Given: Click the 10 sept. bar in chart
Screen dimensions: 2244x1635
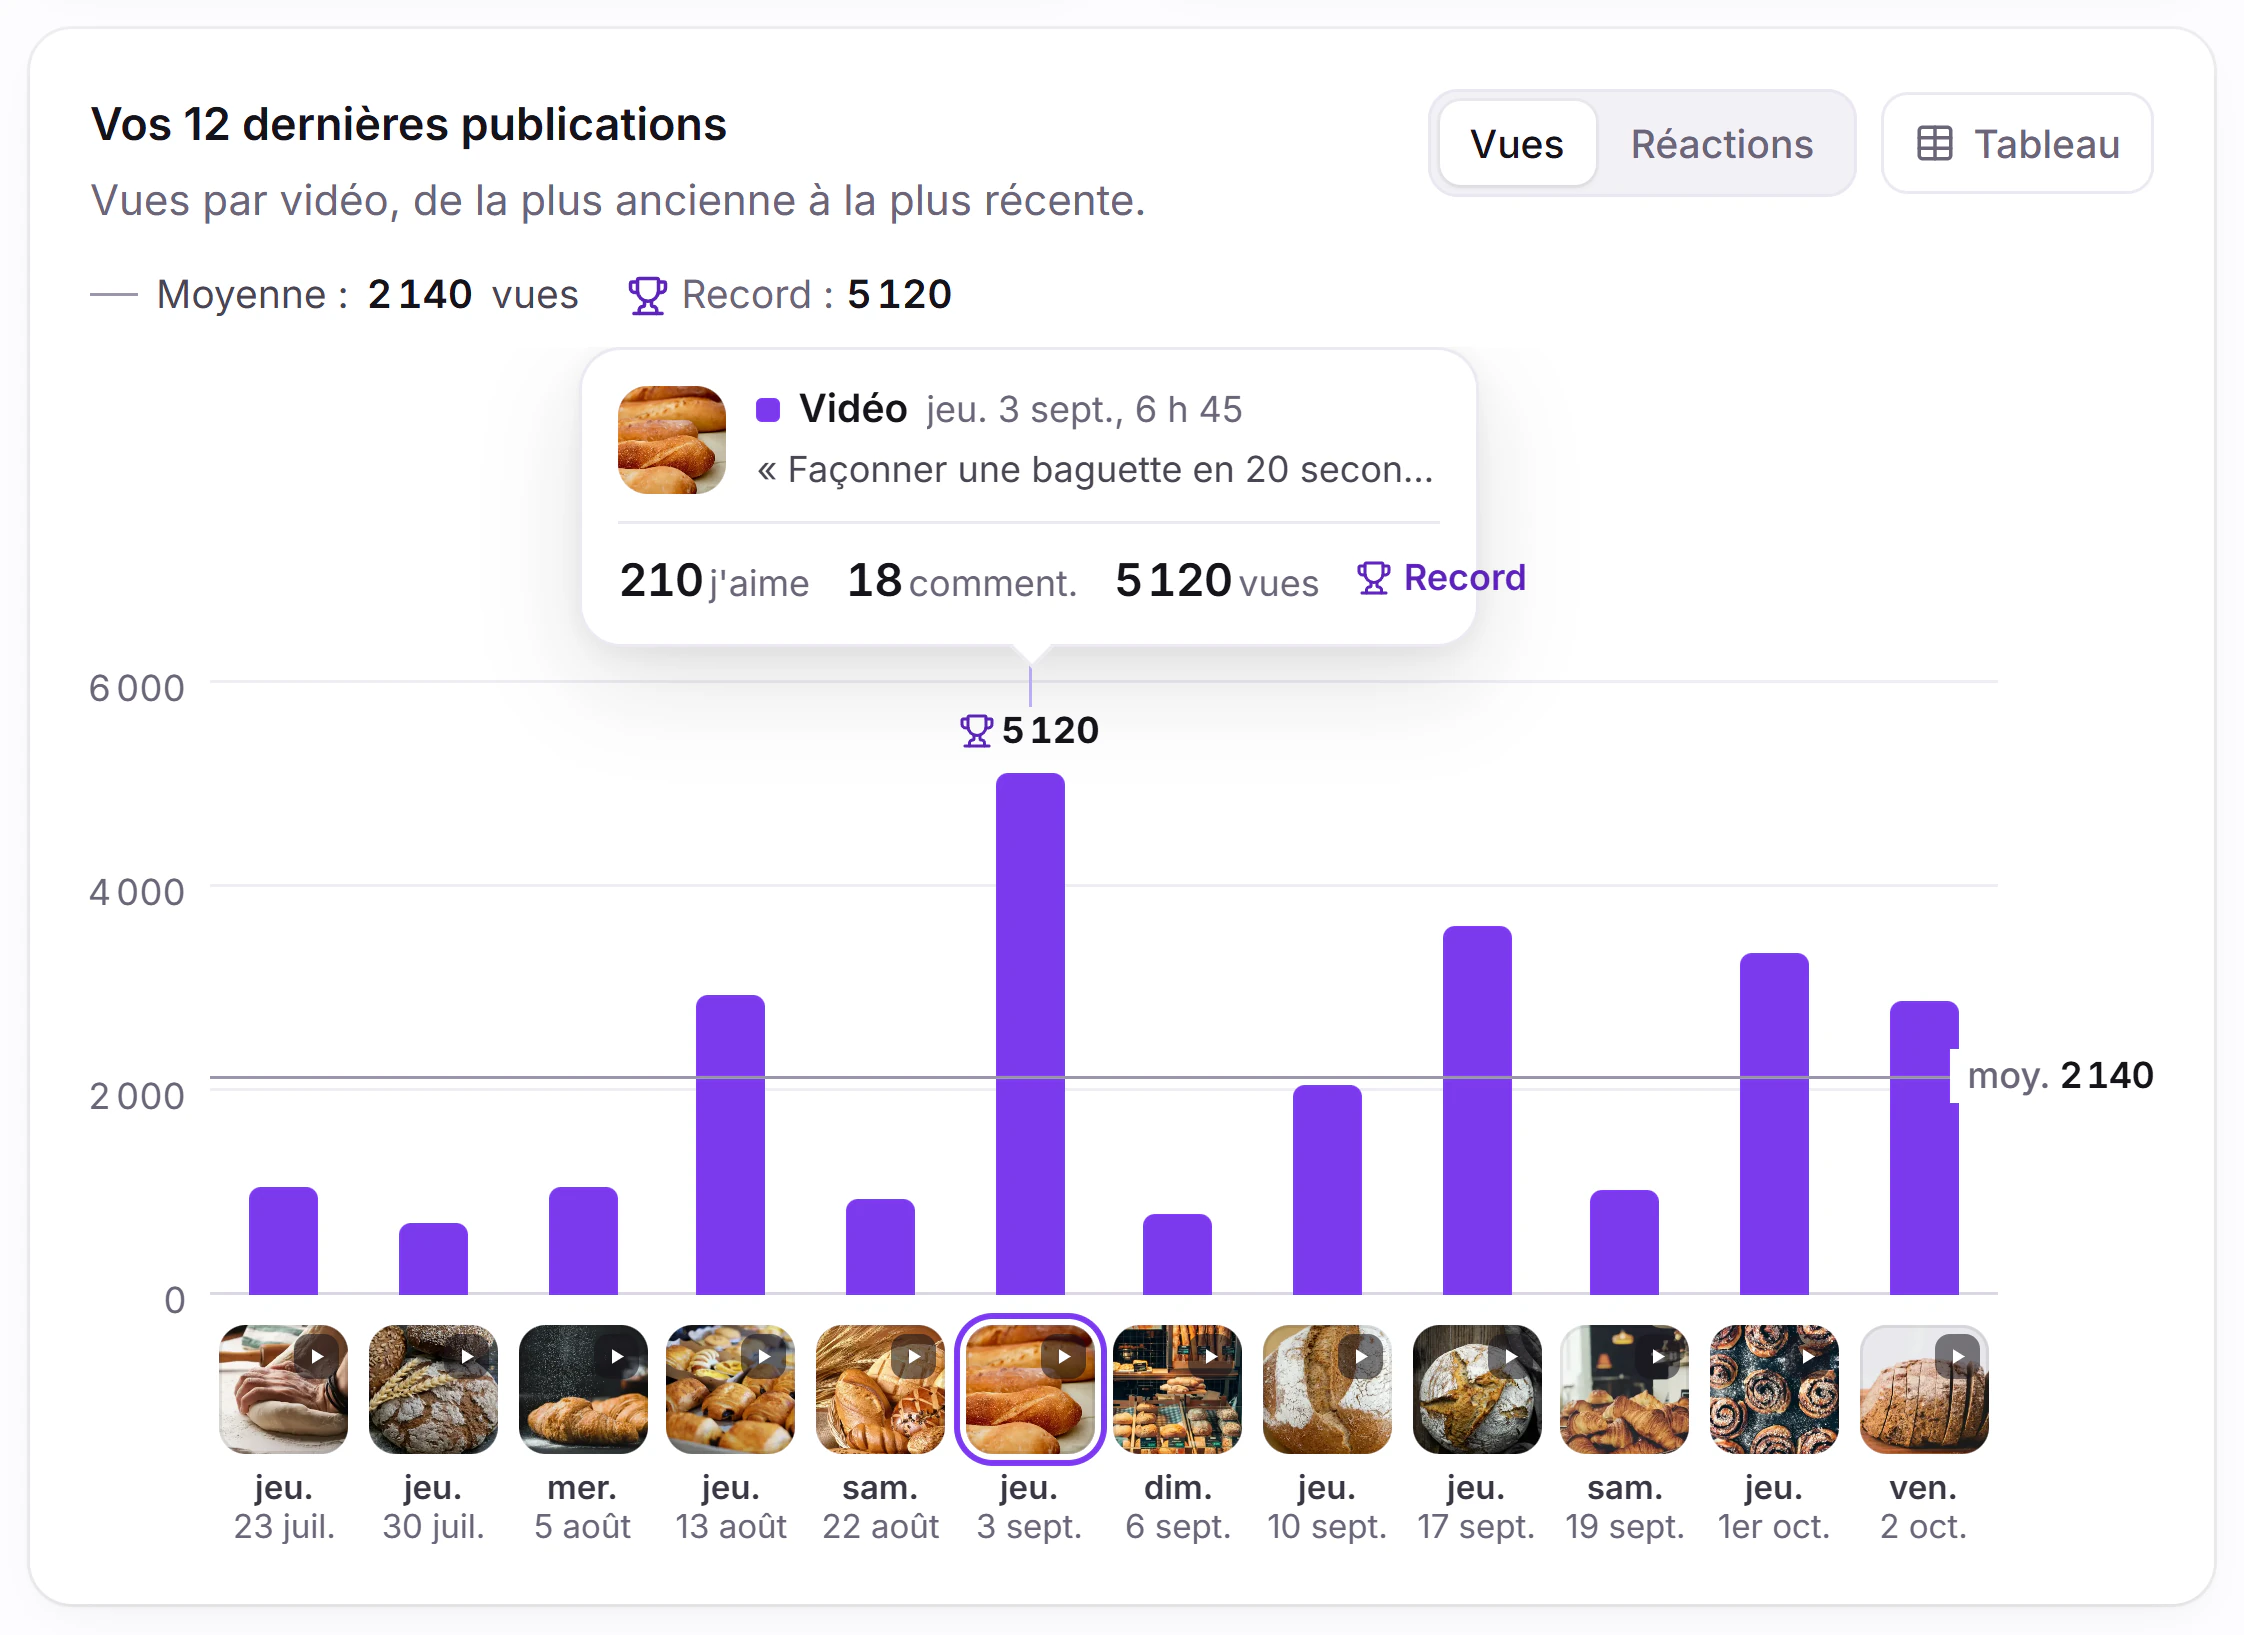Looking at the screenshot, I should click(x=1327, y=1190).
